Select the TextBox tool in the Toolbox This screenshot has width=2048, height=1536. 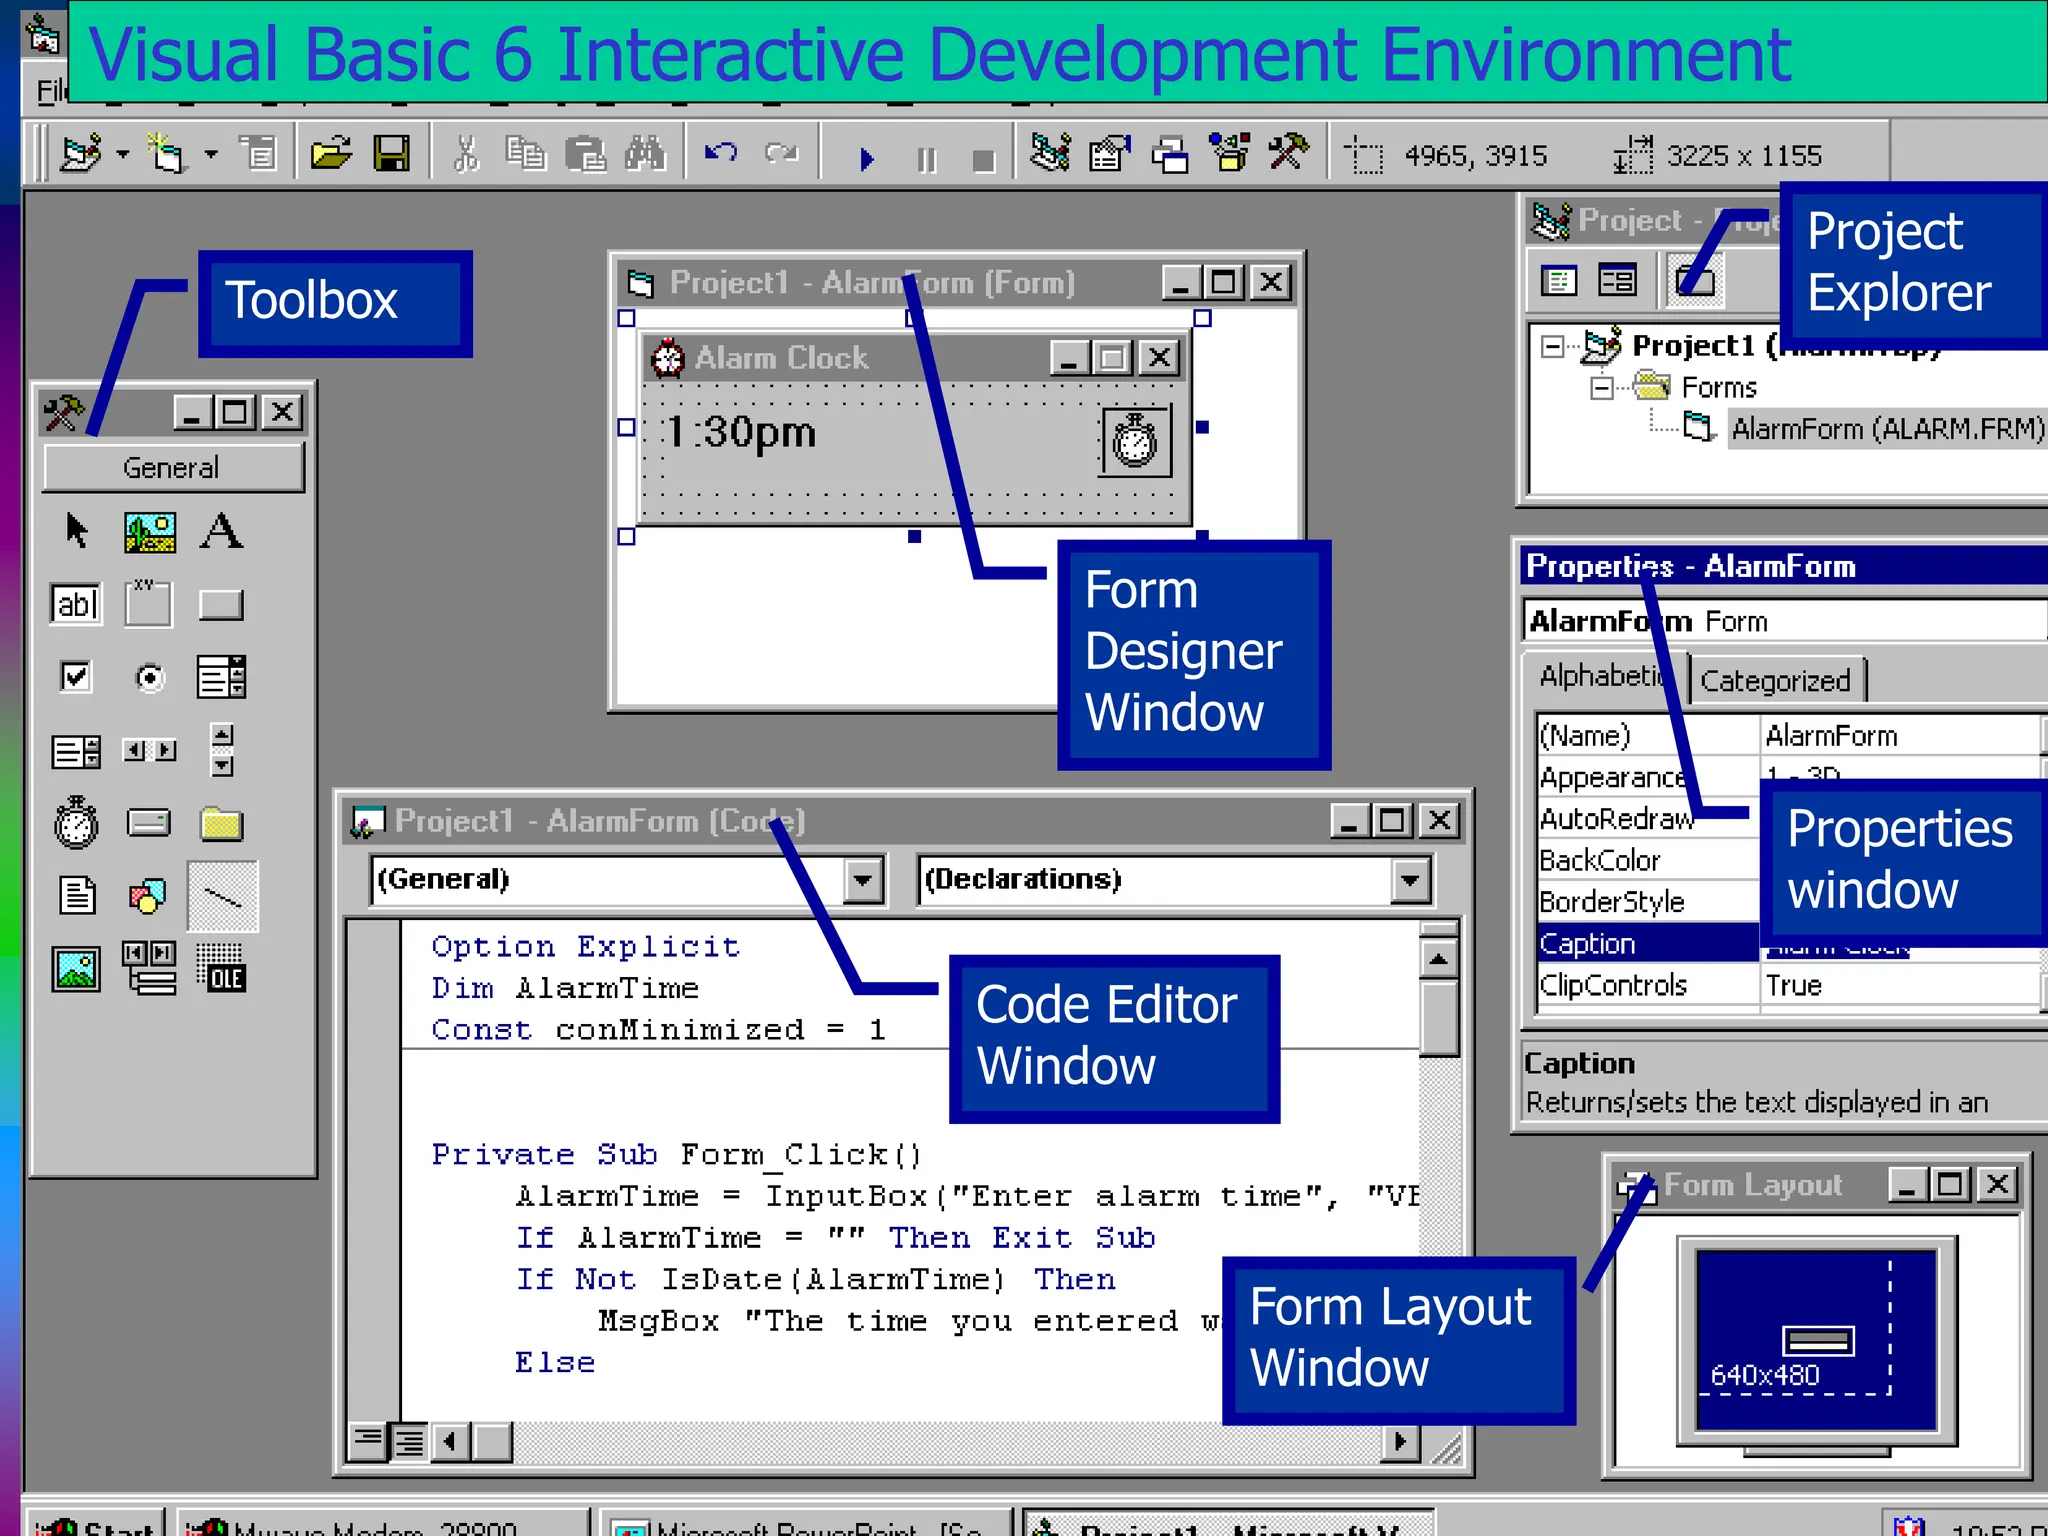point(76,604)
